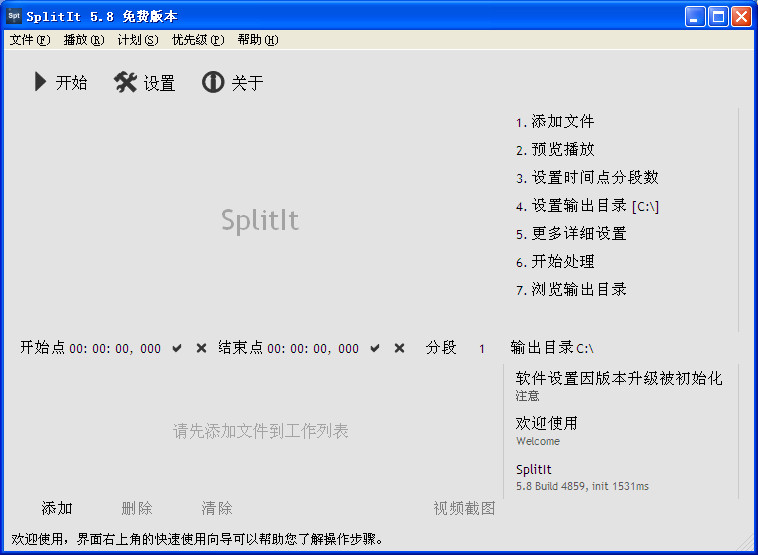
Task: Click wizard step 2. 预览播放
Action: [555, 150]
